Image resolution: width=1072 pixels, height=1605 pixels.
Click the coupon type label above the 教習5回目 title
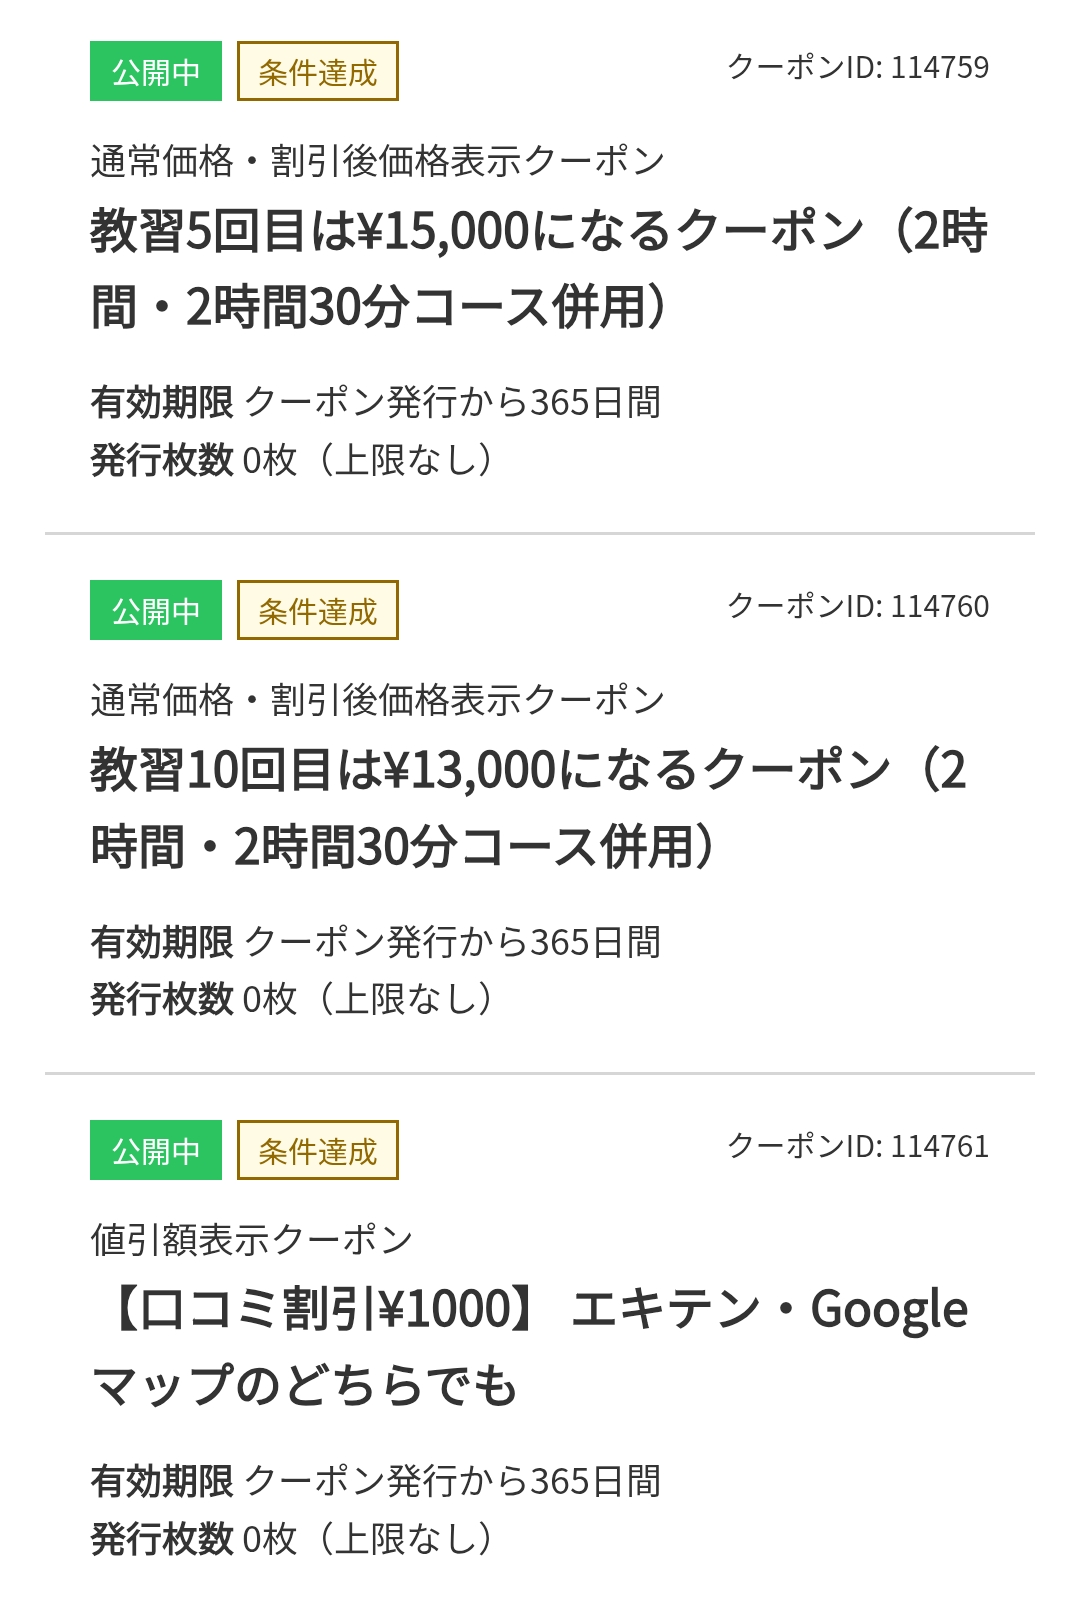377,161
